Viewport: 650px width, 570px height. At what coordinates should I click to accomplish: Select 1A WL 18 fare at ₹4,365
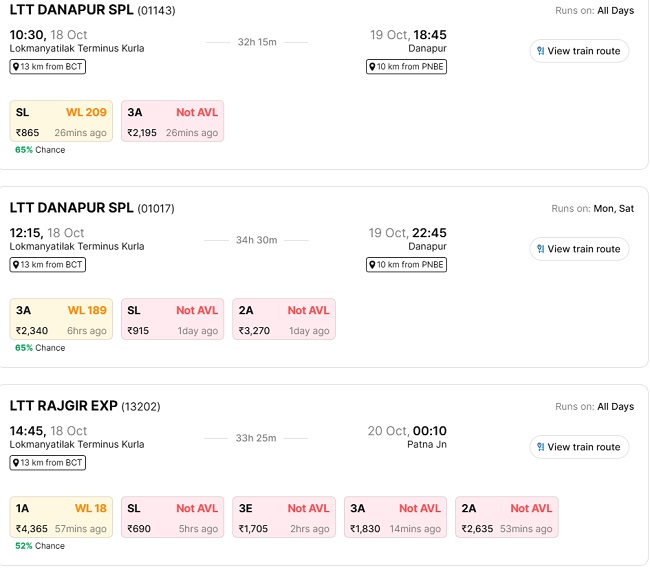tap(61, 518)
